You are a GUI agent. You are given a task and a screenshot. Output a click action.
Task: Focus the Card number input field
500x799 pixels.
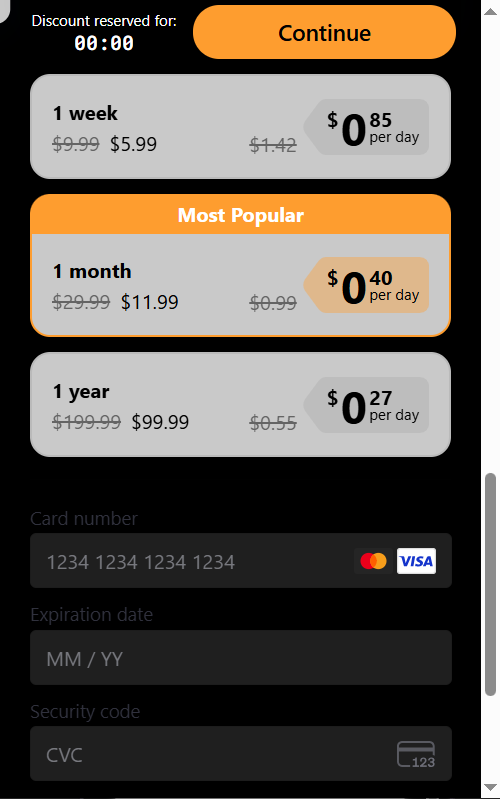241,561
